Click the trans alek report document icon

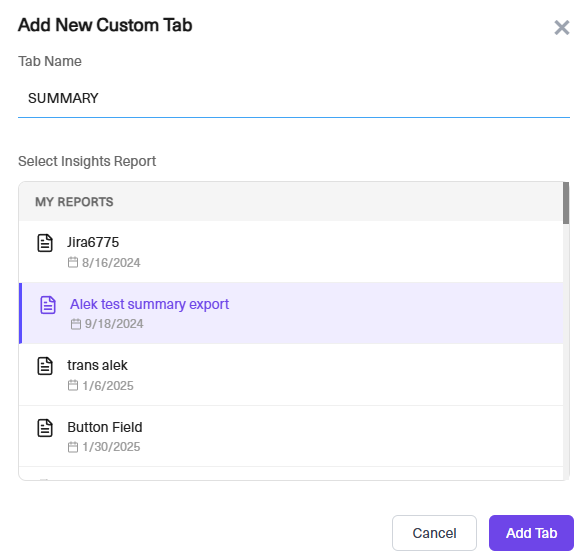[45, 366]
